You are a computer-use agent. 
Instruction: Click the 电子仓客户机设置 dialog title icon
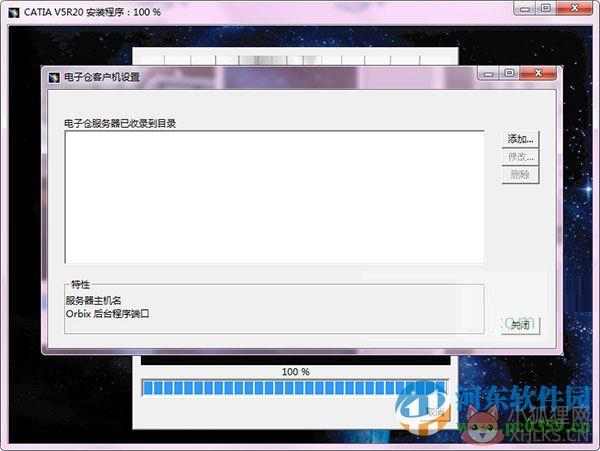pyautogui.click(x=54, y=78)
